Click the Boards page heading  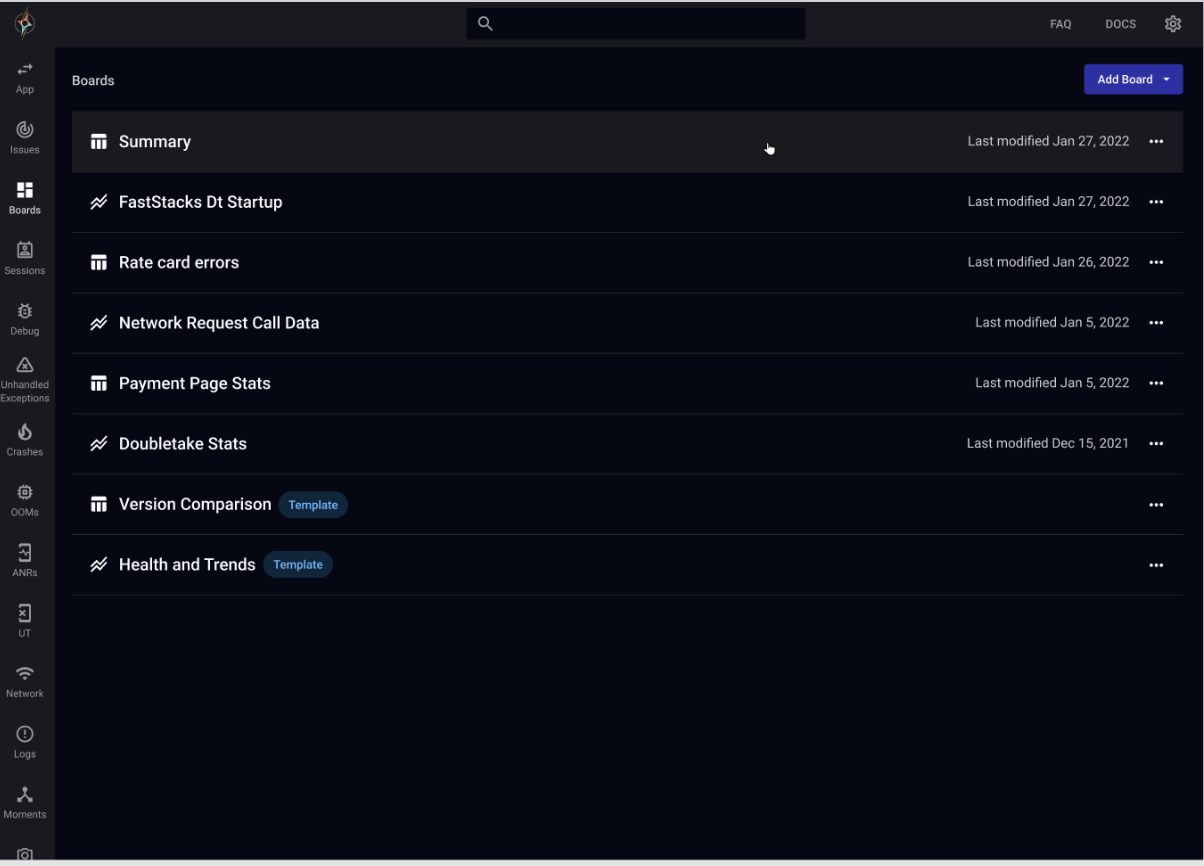click(x=93, y=80)
